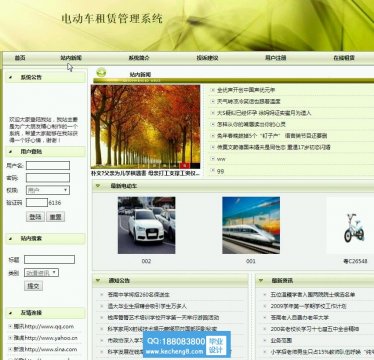Click the 登陆 login button
This screenshot has height=360, width=374.
(x=35, y=217)
